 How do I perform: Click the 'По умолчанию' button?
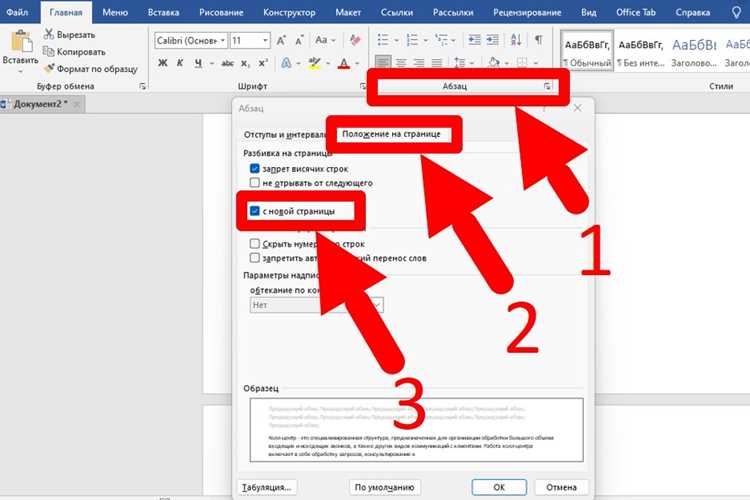pyautogui.click(x=384, y=487)
